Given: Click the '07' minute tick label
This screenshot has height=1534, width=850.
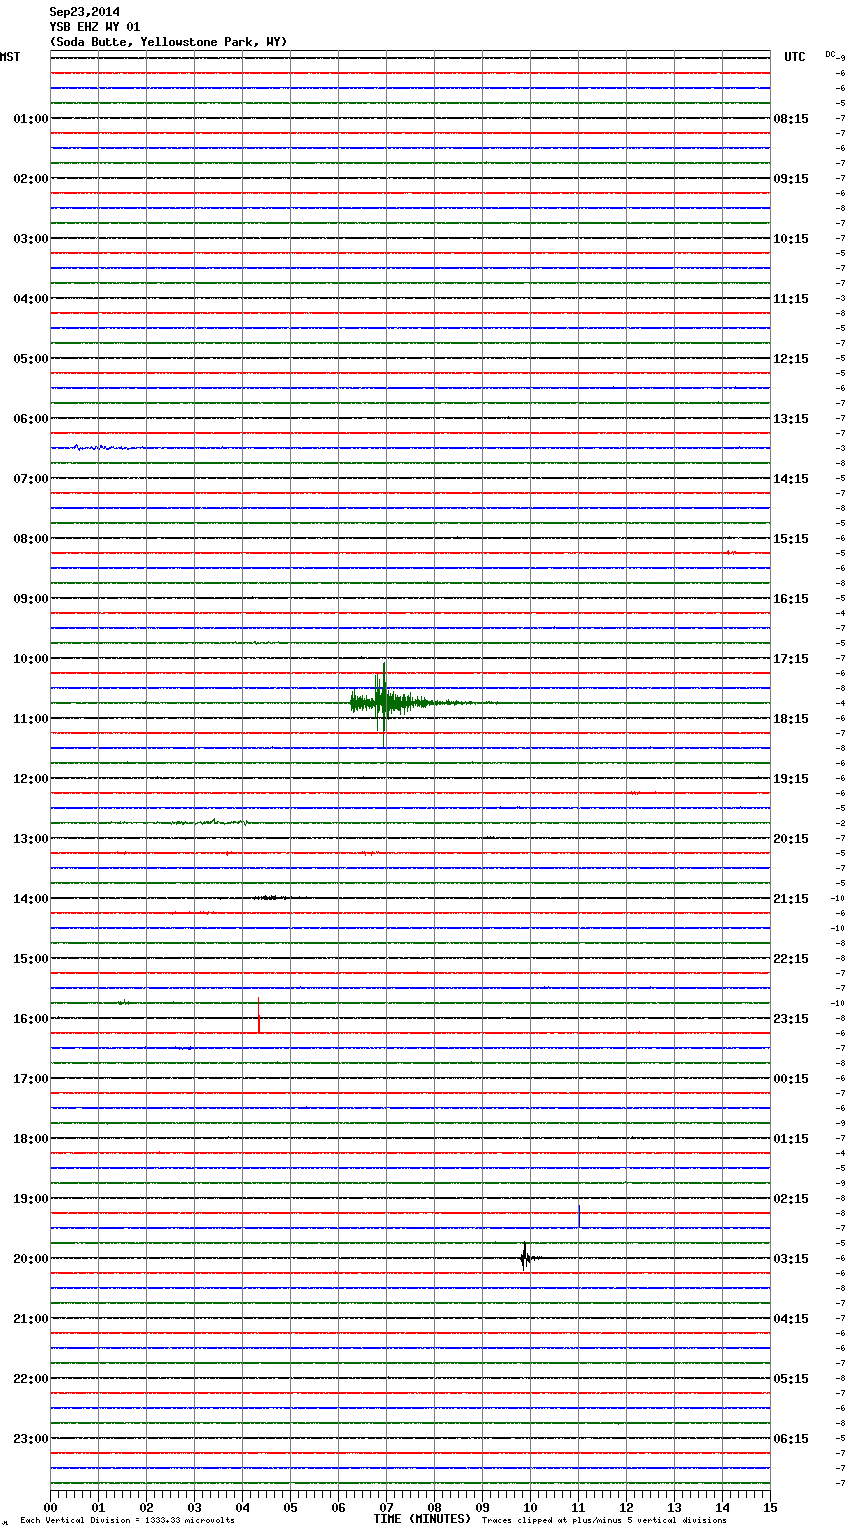Looking at the screenshot, I should 386,1507.
